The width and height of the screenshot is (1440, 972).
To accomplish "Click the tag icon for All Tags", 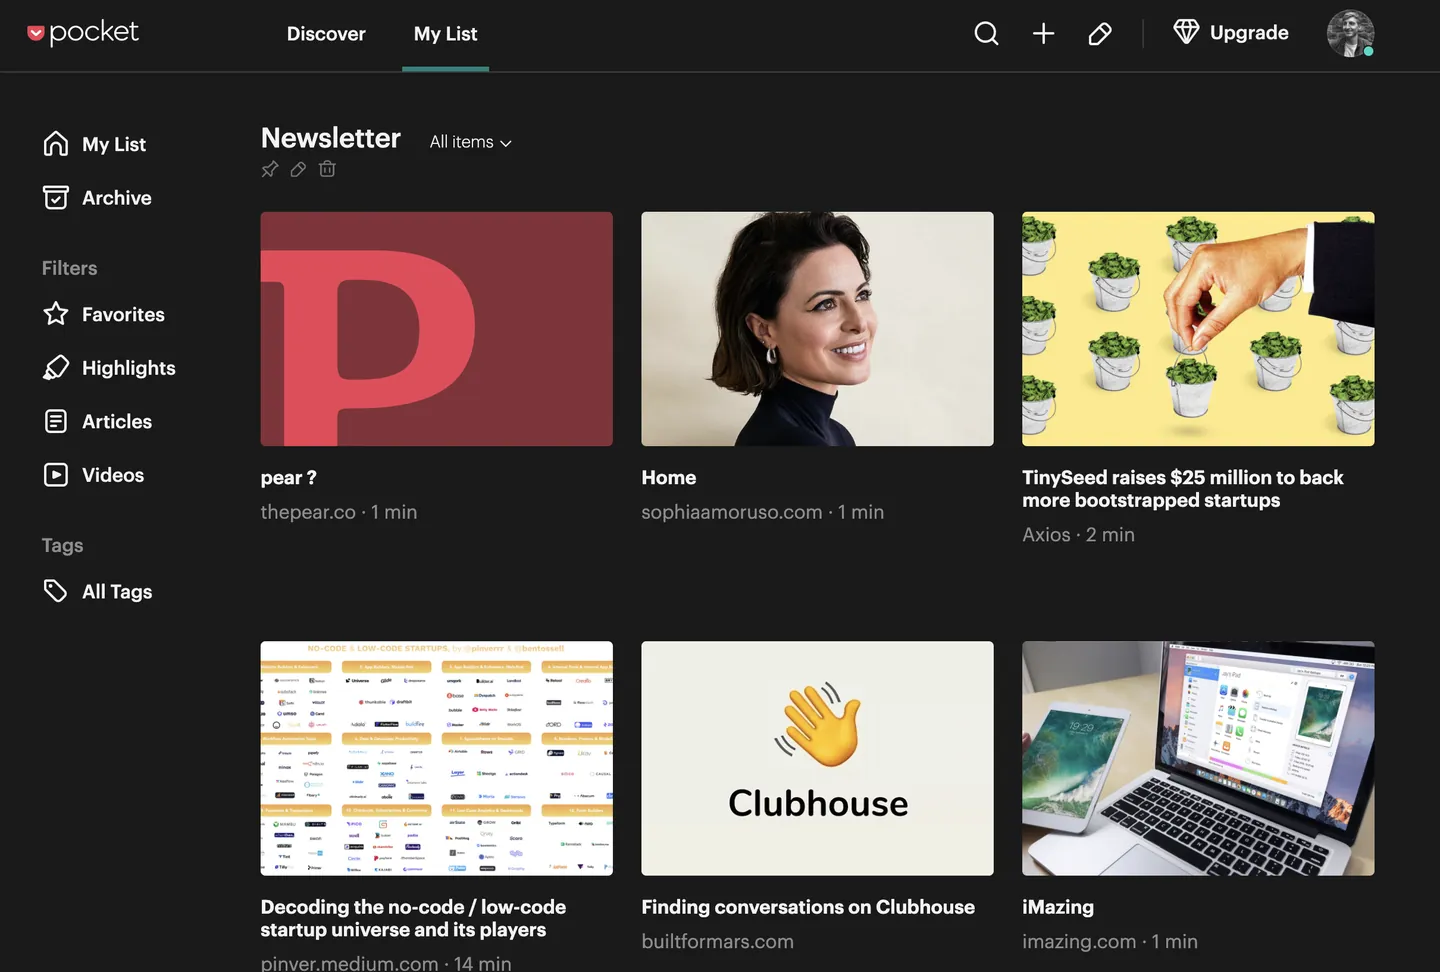I will click(56, 591).
